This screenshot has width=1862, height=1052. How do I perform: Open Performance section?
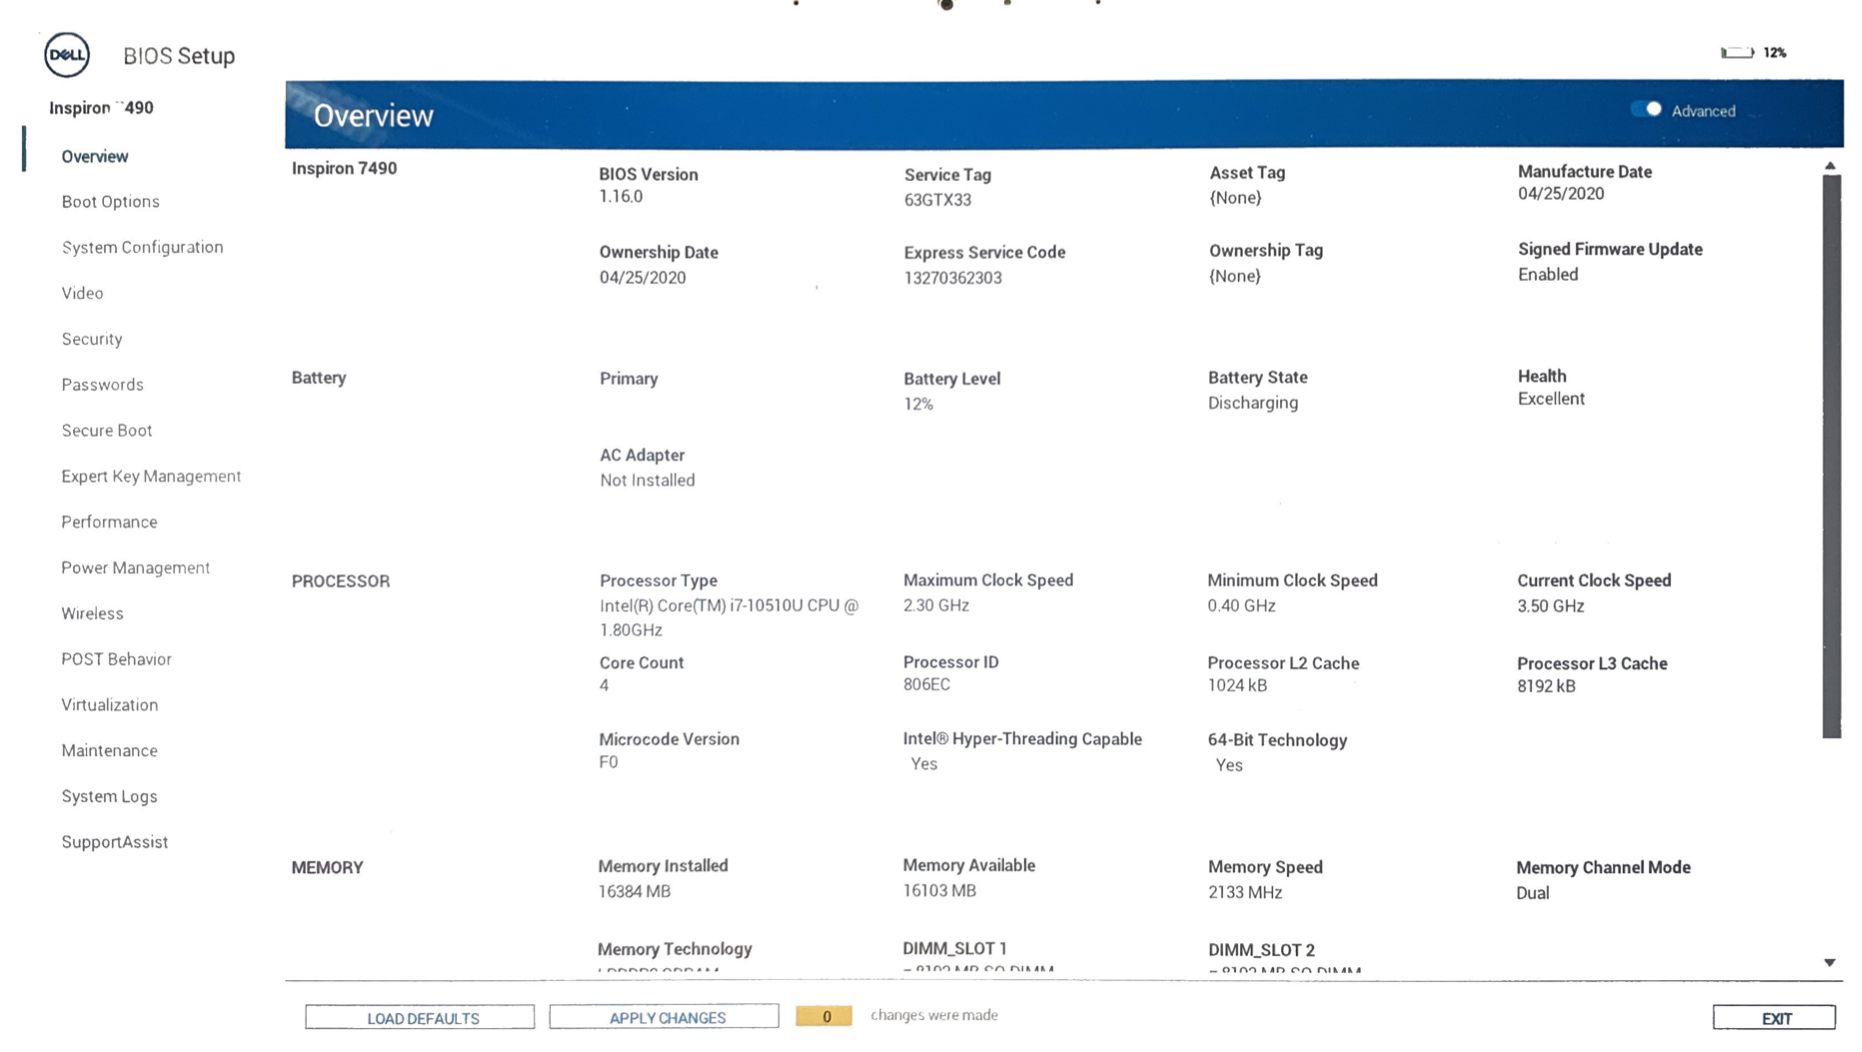click(109, 522)
